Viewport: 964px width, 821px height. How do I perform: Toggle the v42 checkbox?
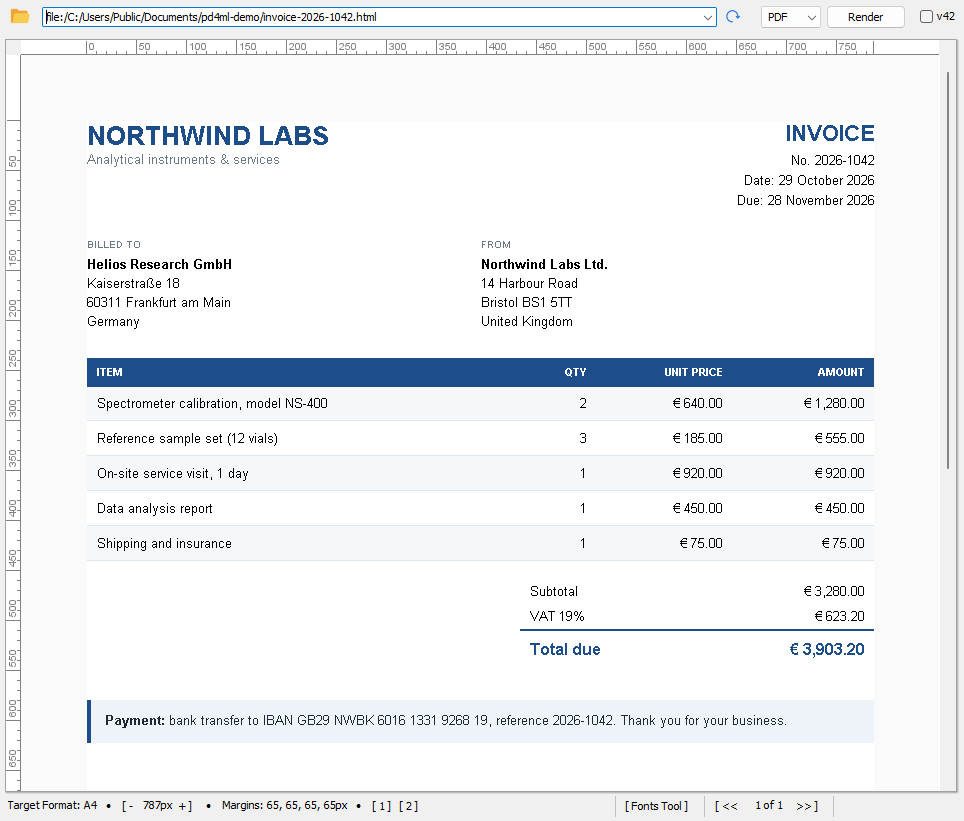[x=926, y=17]
